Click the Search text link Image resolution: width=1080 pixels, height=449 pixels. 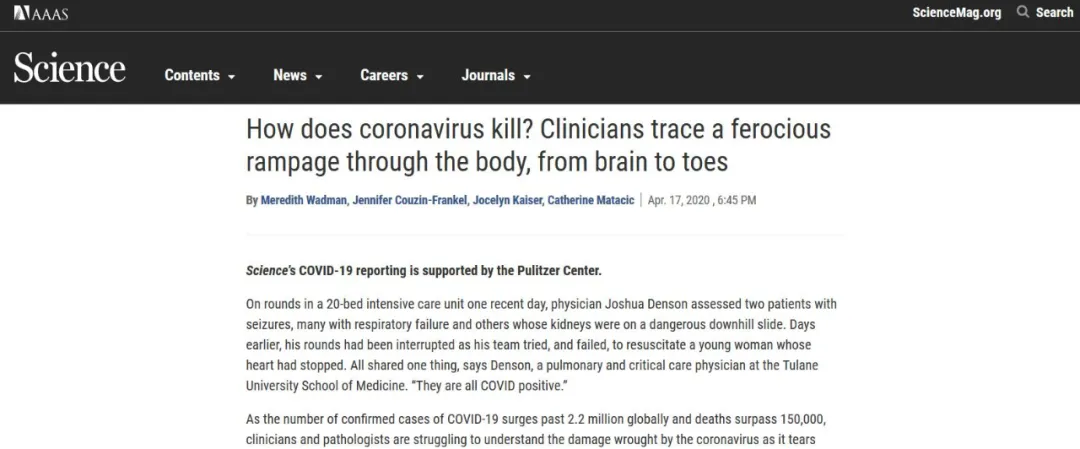coord(1054,12)
